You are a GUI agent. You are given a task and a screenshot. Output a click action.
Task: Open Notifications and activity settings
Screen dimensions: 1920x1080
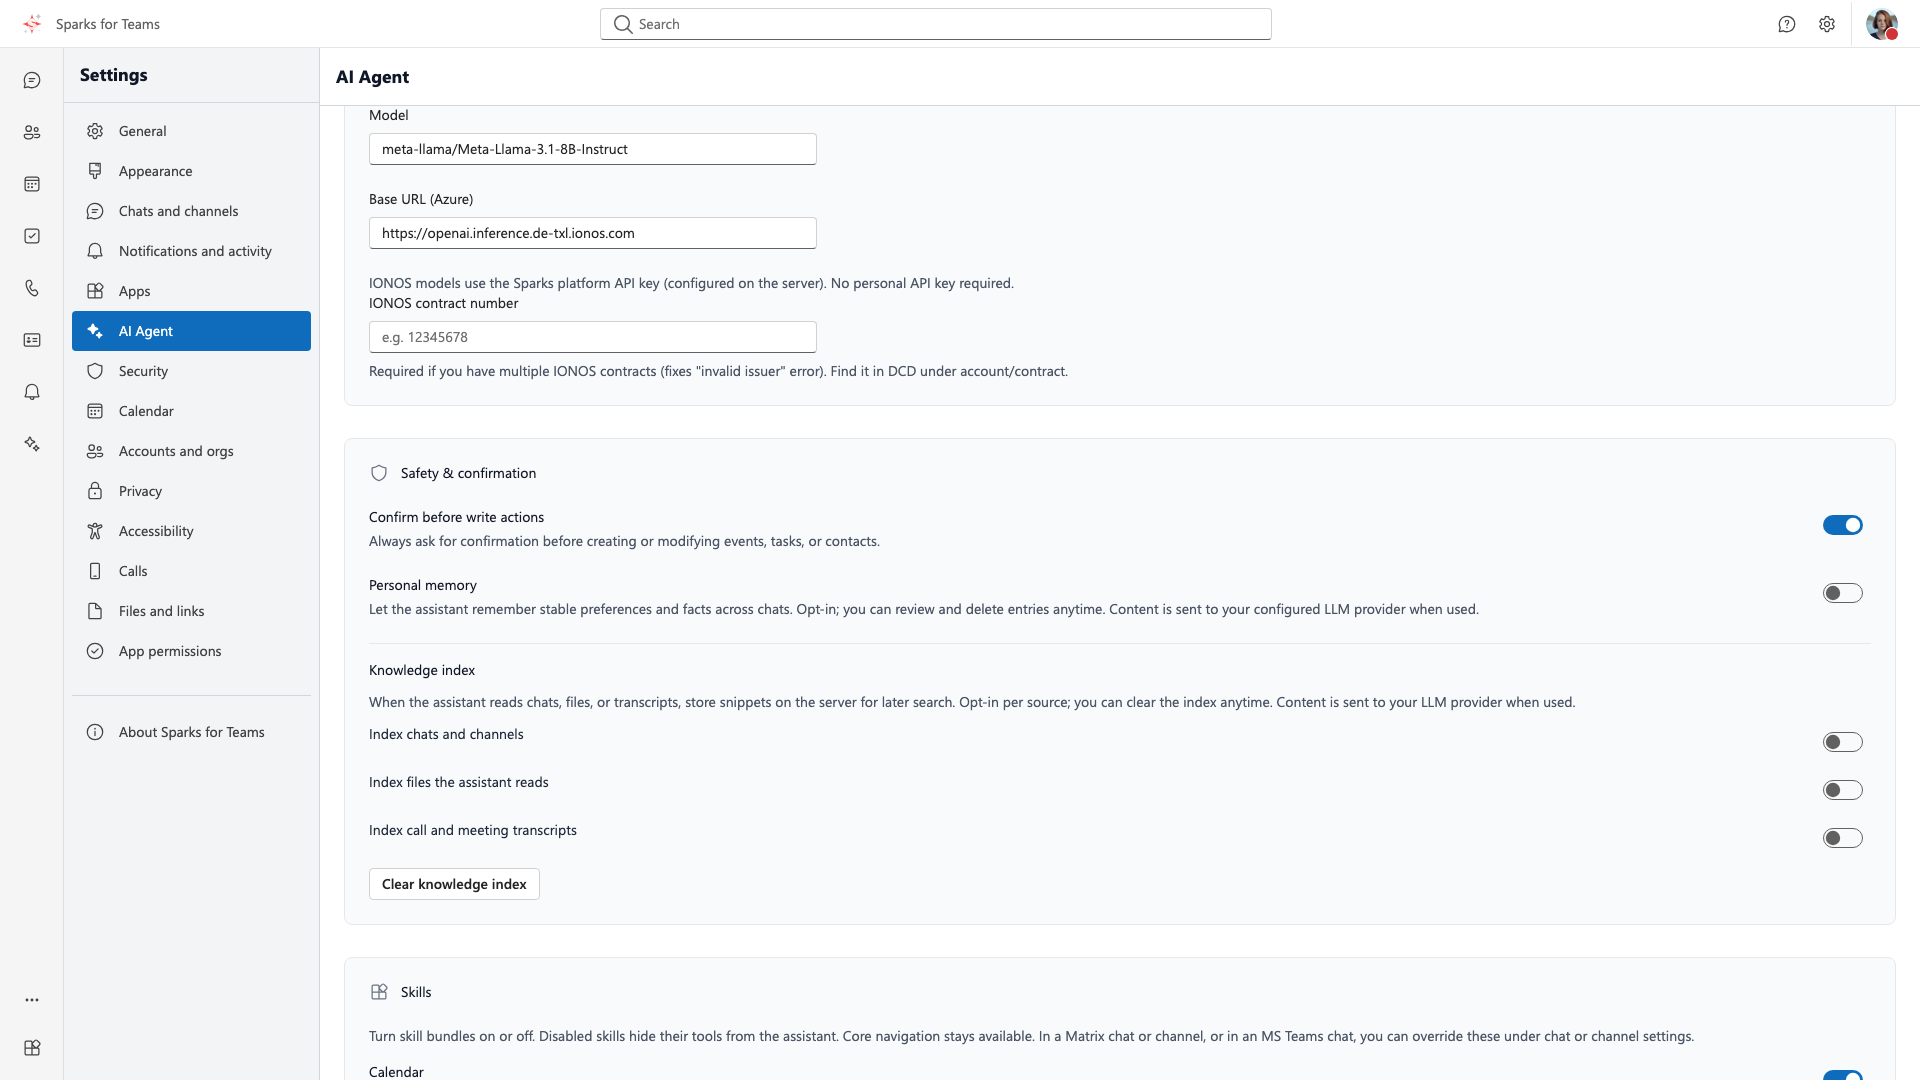click(191, 251)
